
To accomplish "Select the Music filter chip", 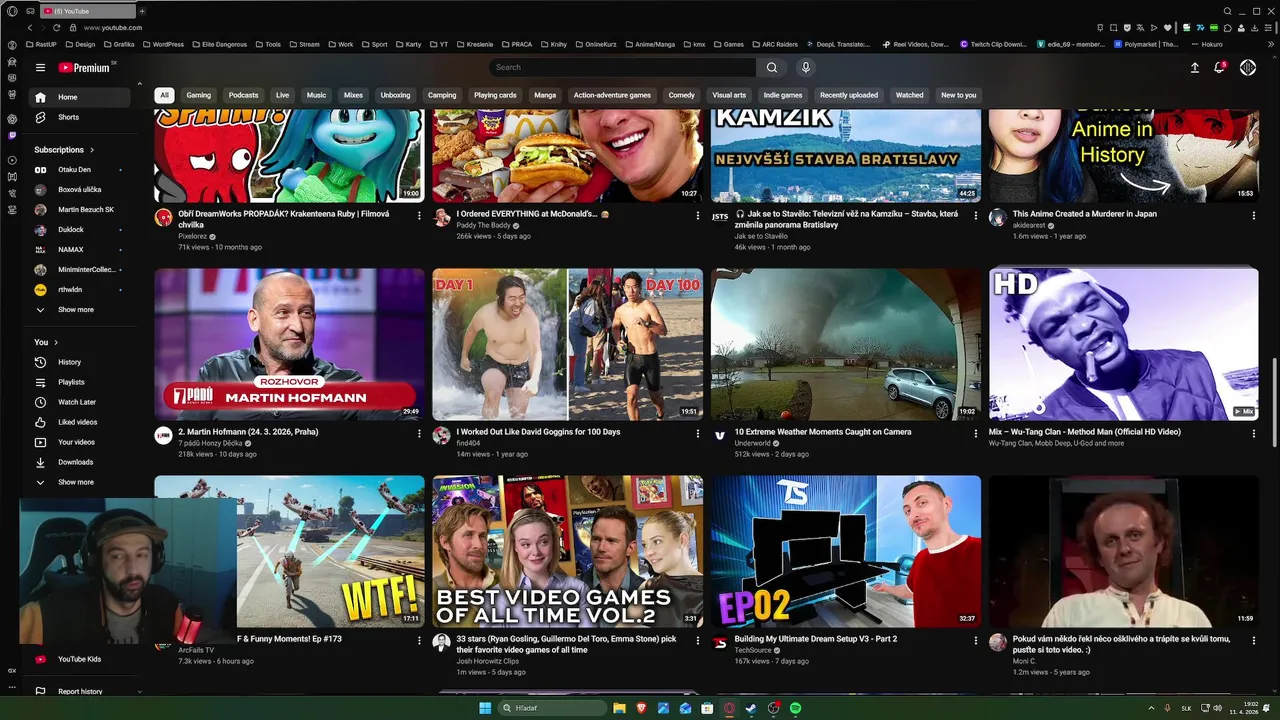I will click(316, 95).
